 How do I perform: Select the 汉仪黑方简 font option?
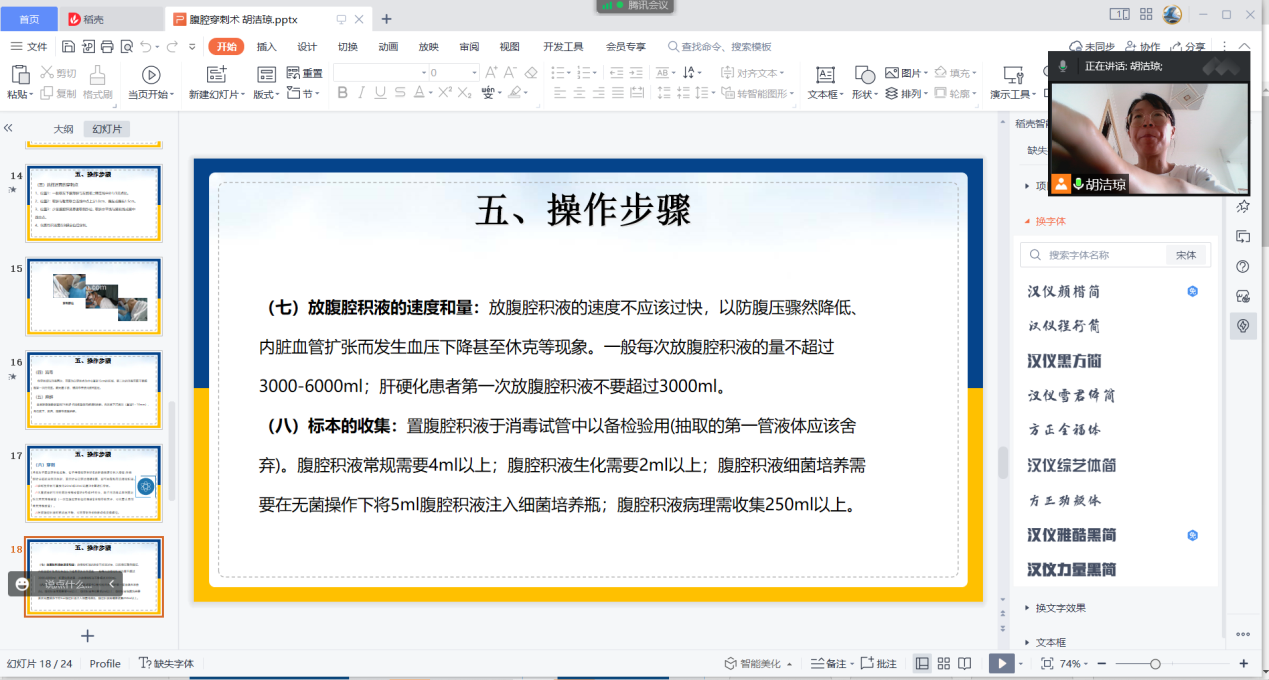coord(1064,361)
